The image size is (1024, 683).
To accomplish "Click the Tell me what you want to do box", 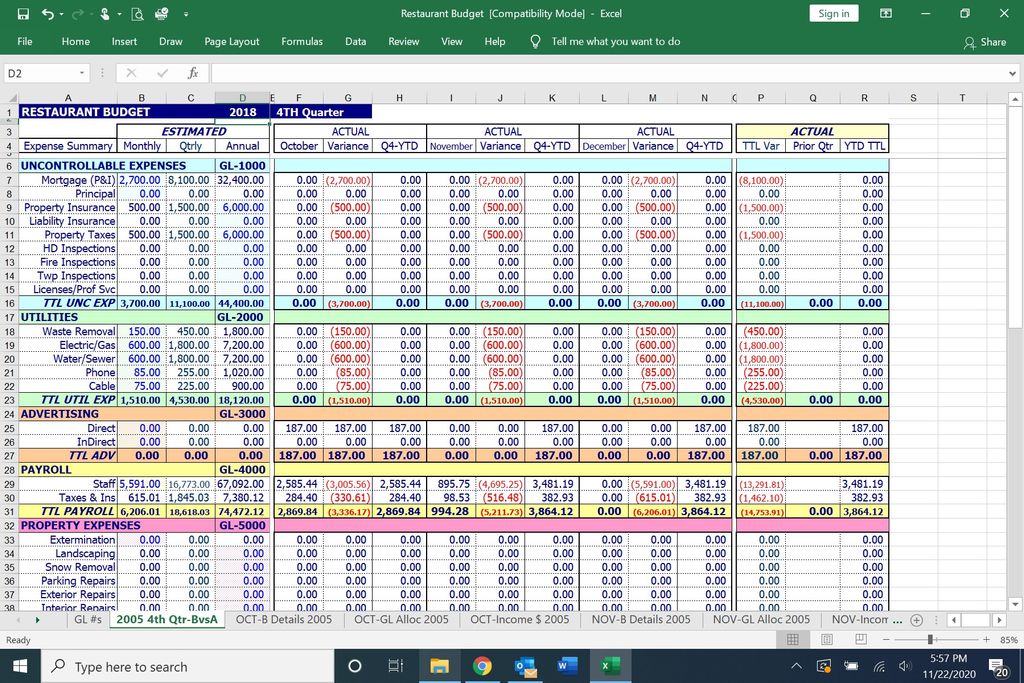I will point(615,41).
